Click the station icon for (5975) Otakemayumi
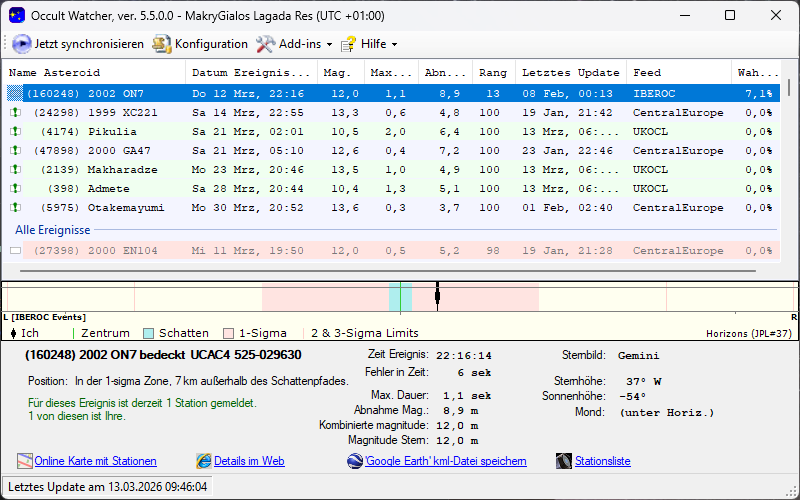 [x=15, y=208]
